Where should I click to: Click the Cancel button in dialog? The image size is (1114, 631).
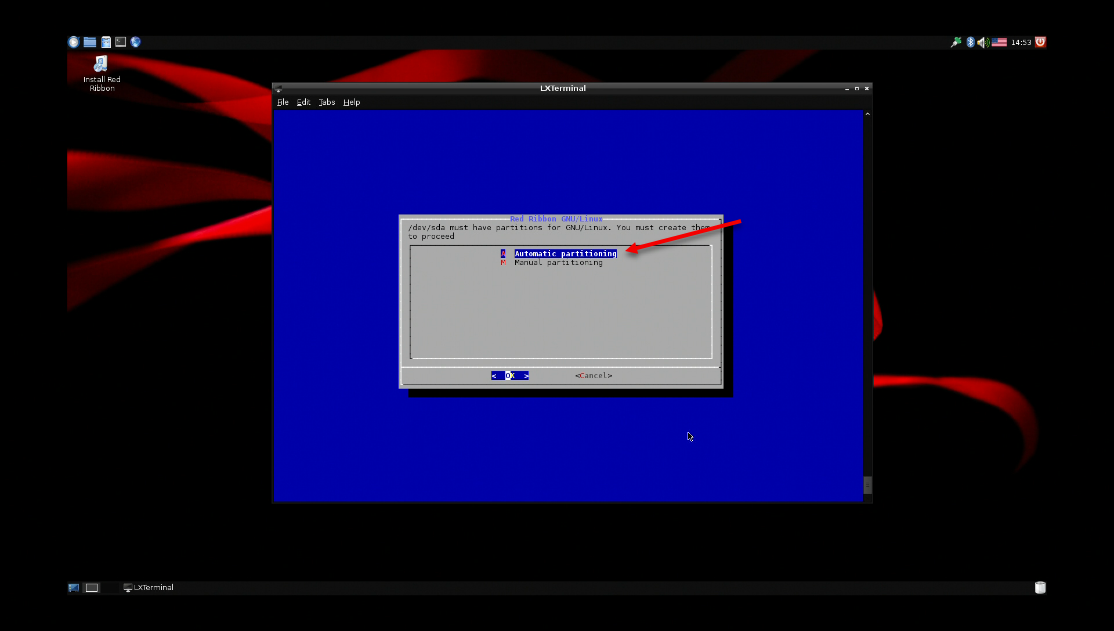click(593, 376)
